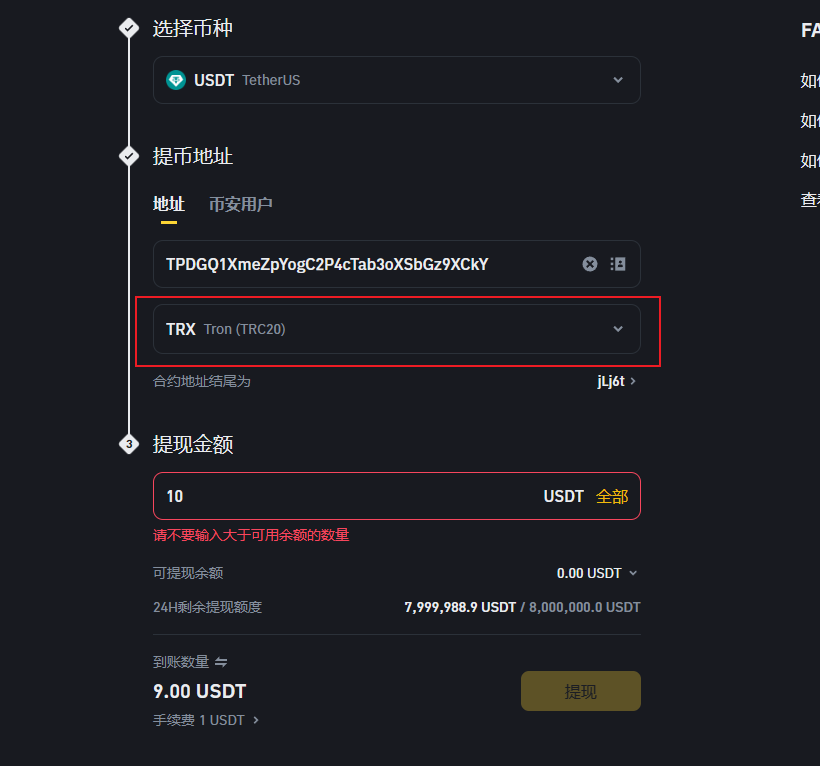The width and height of the screenshot is (820, 766).
Task: Click the step 3 circle indicator beside 提现金额
Action: pos(128,444)
